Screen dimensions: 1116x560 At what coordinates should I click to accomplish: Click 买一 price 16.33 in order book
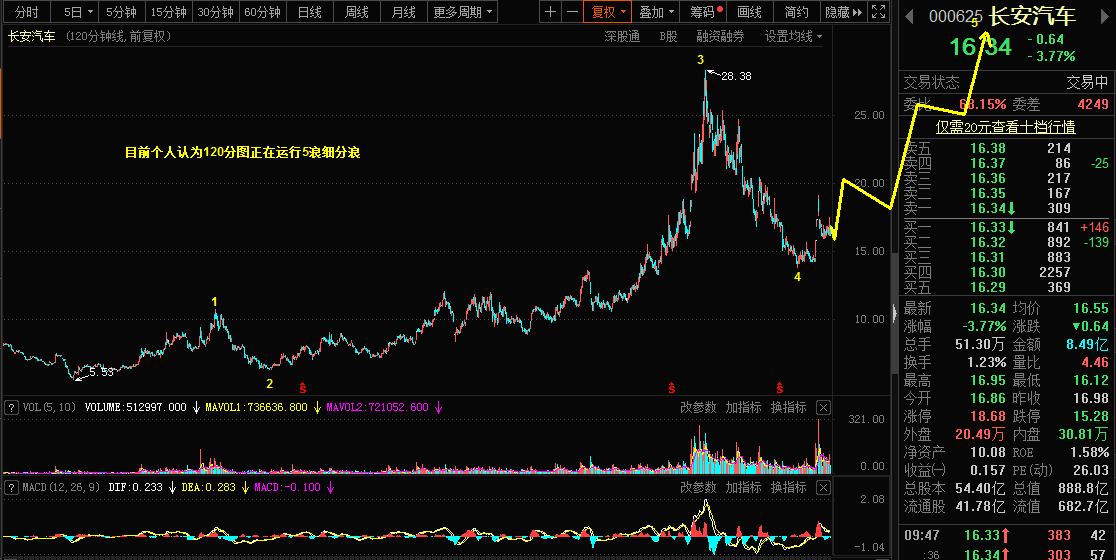(988, 227)
